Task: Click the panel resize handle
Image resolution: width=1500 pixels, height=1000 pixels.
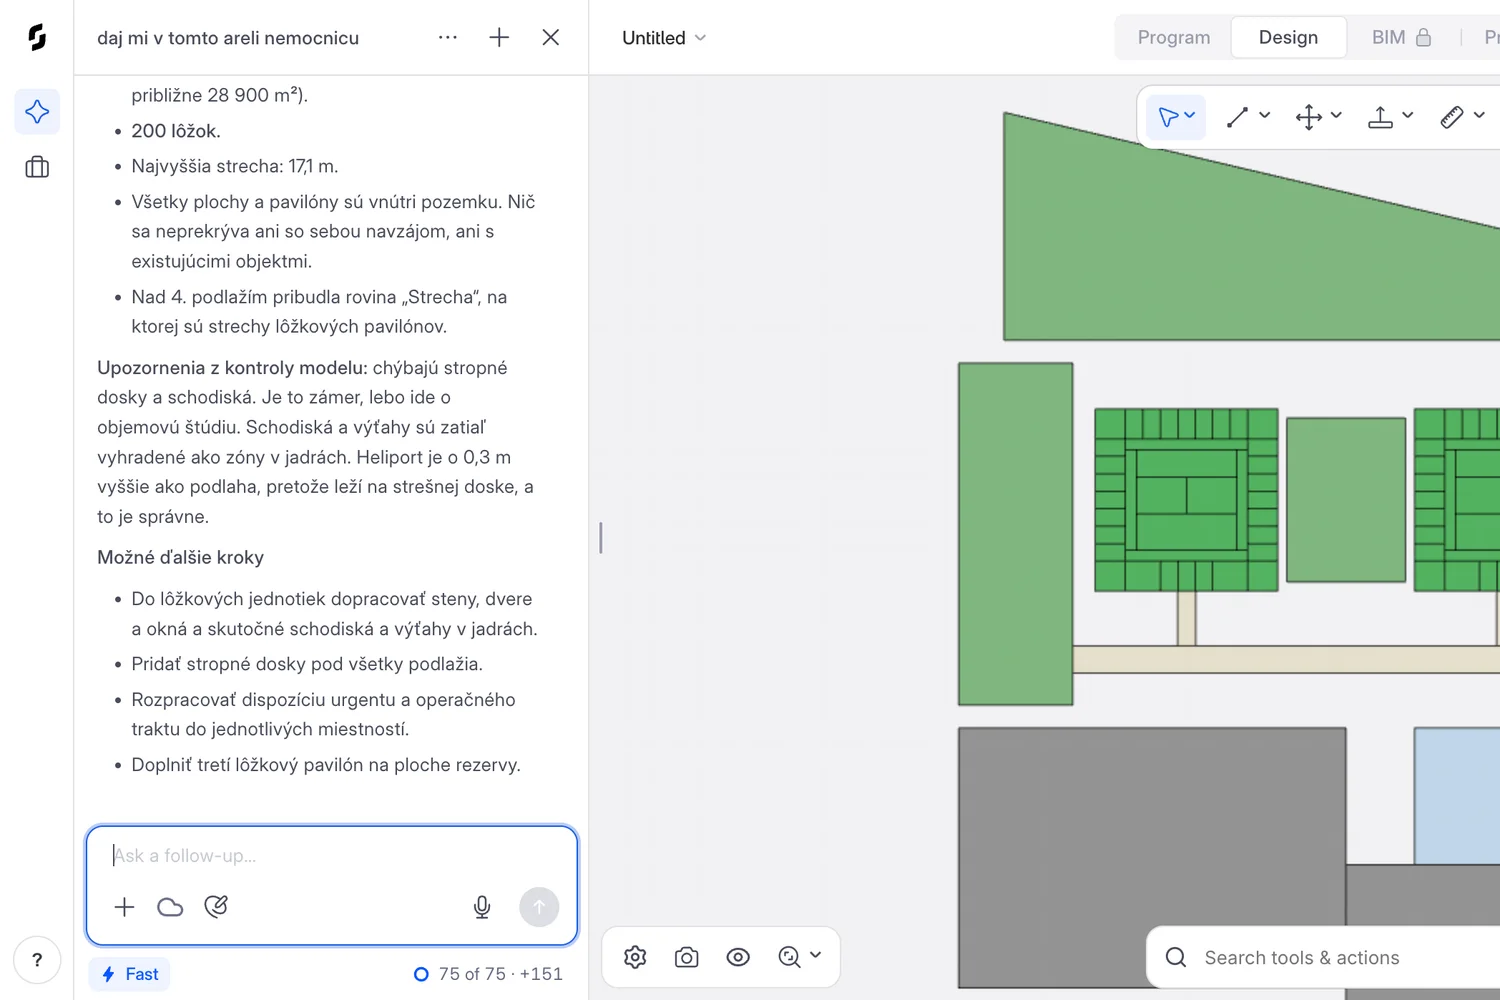Action: coord(600,538)
